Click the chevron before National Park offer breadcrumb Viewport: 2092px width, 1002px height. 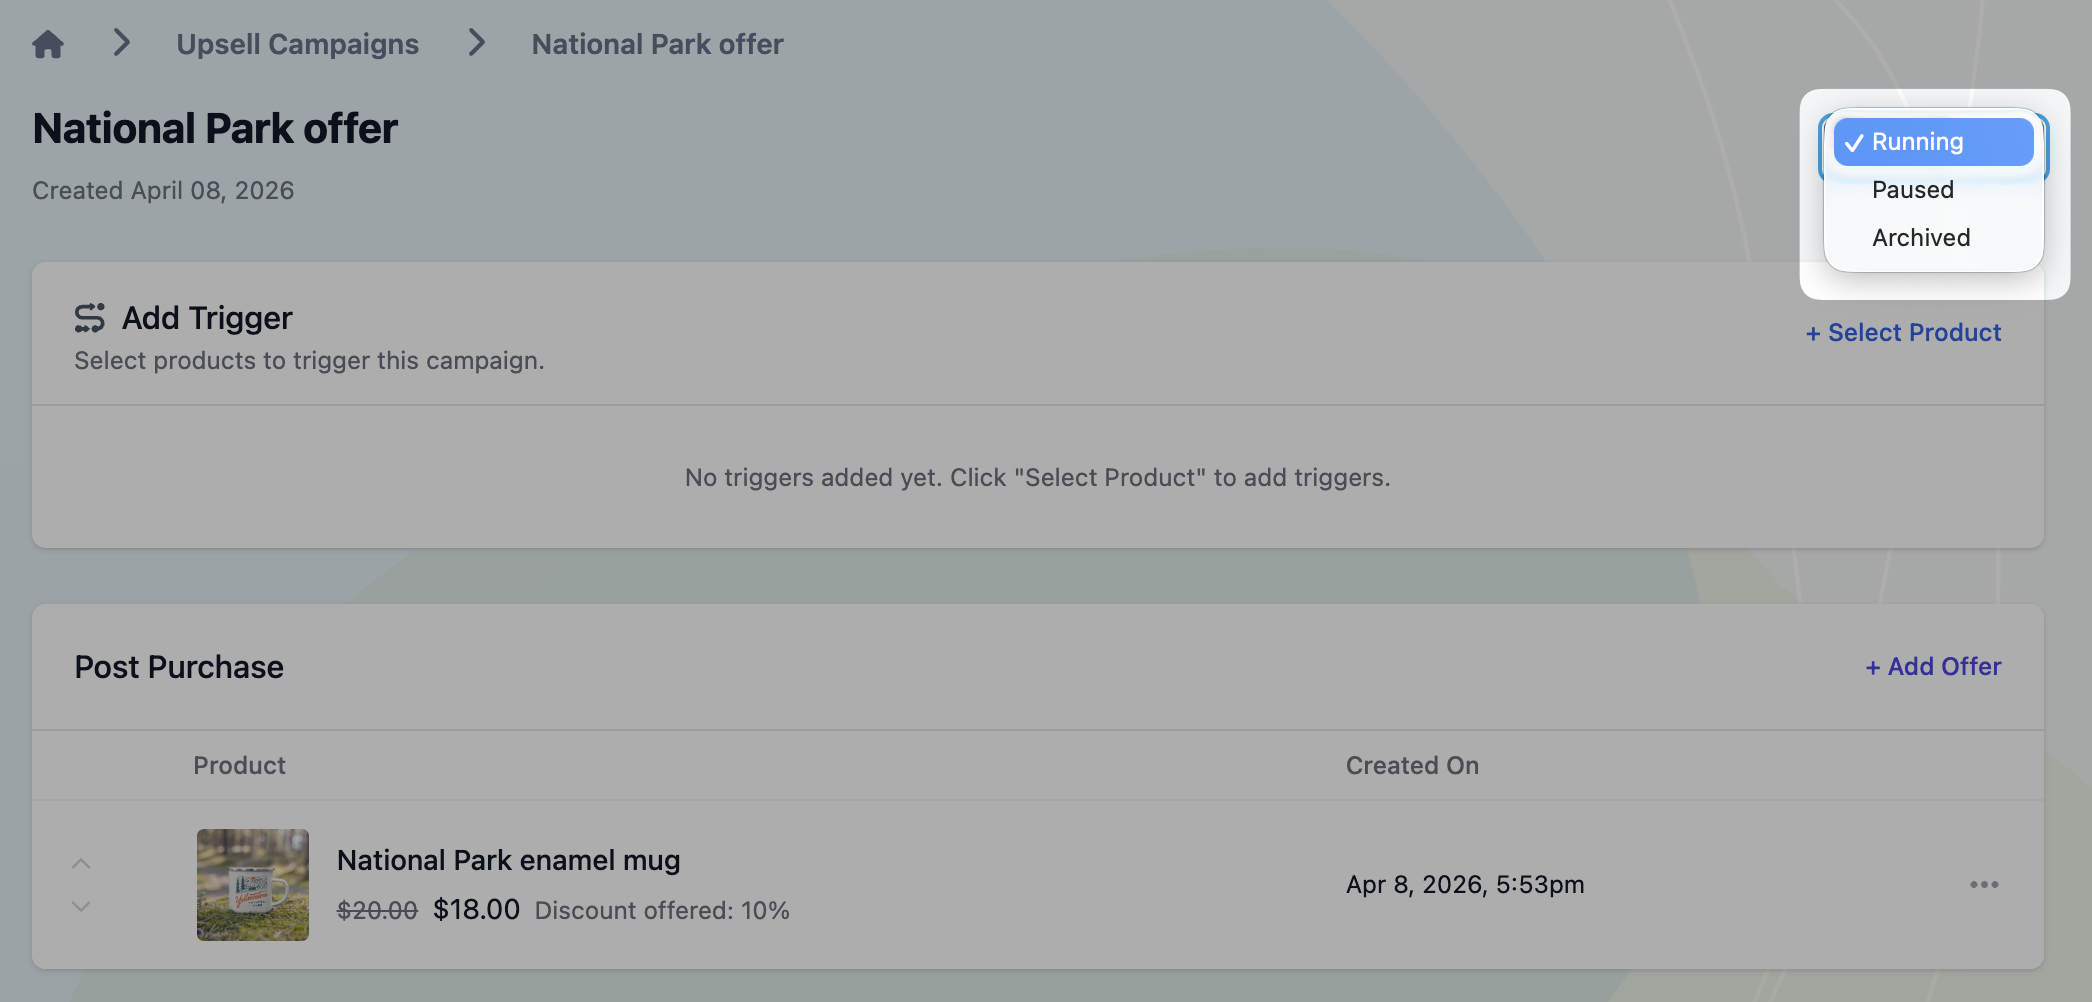coord(477,43)
